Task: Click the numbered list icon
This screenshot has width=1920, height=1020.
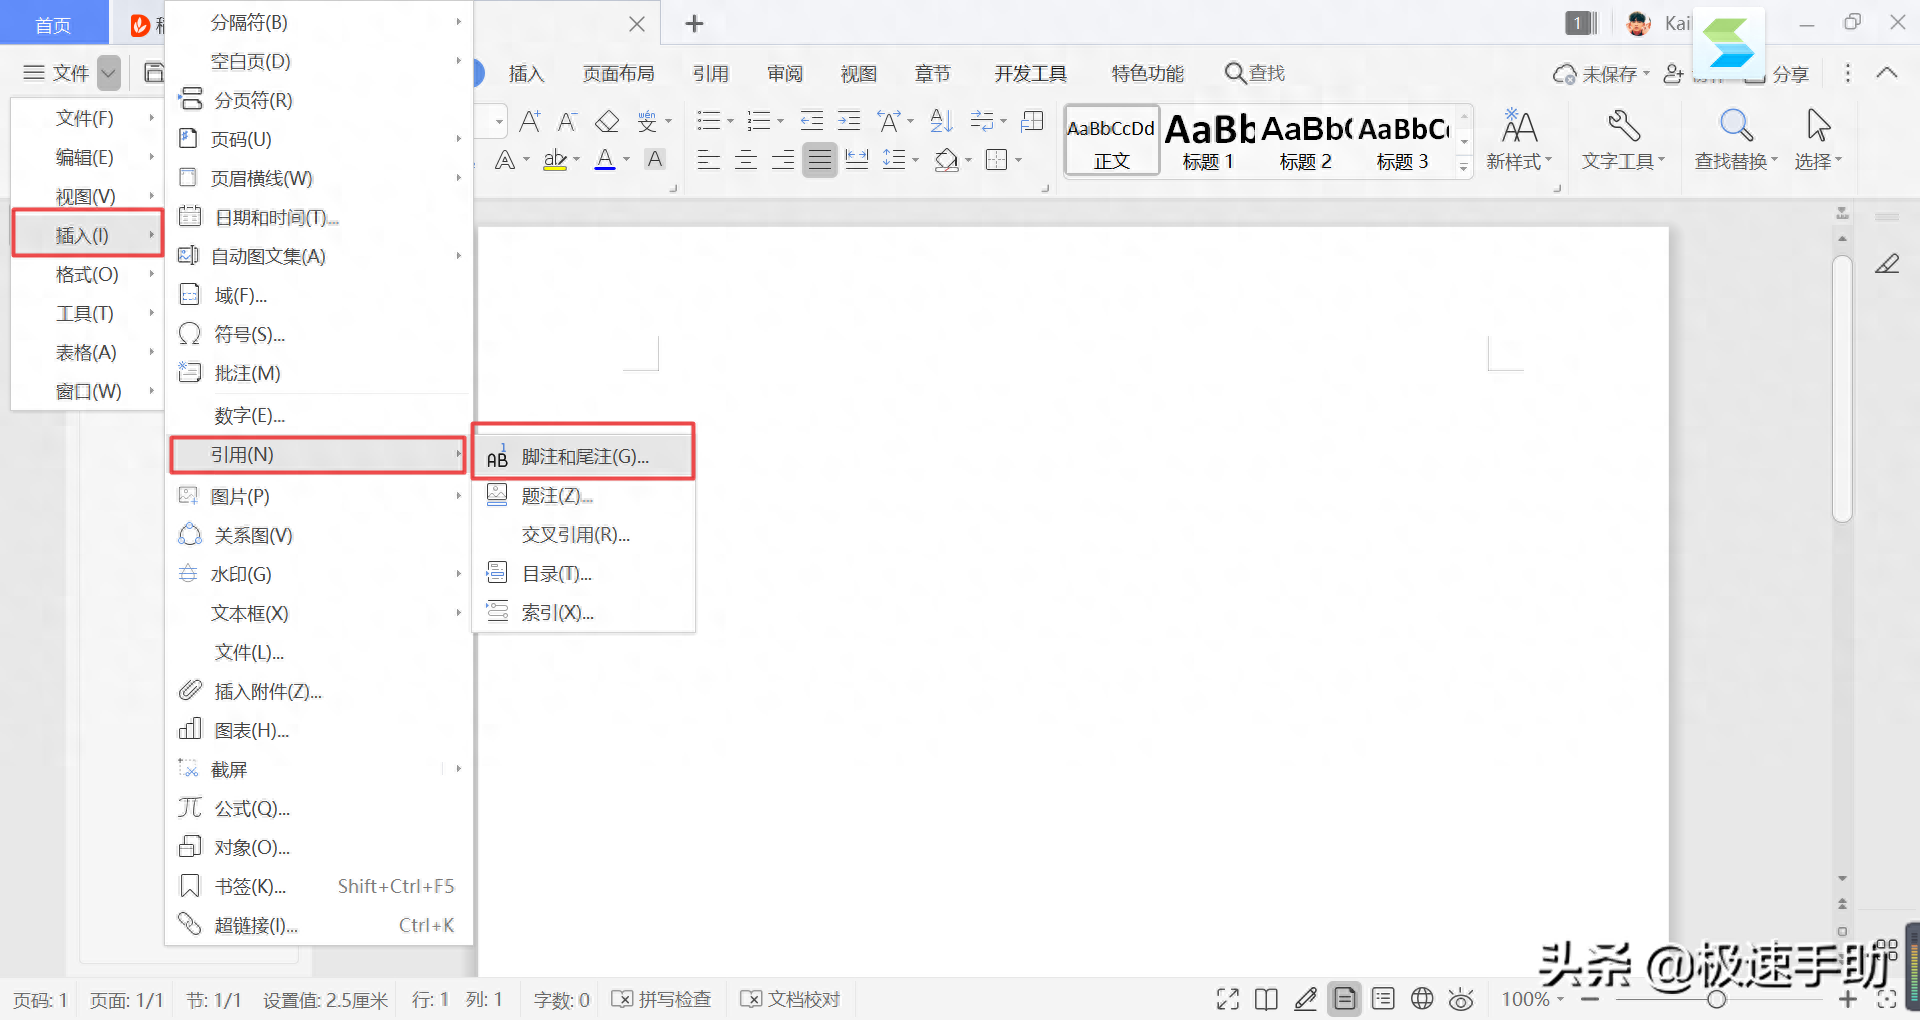Action: (x=759, y=122)
